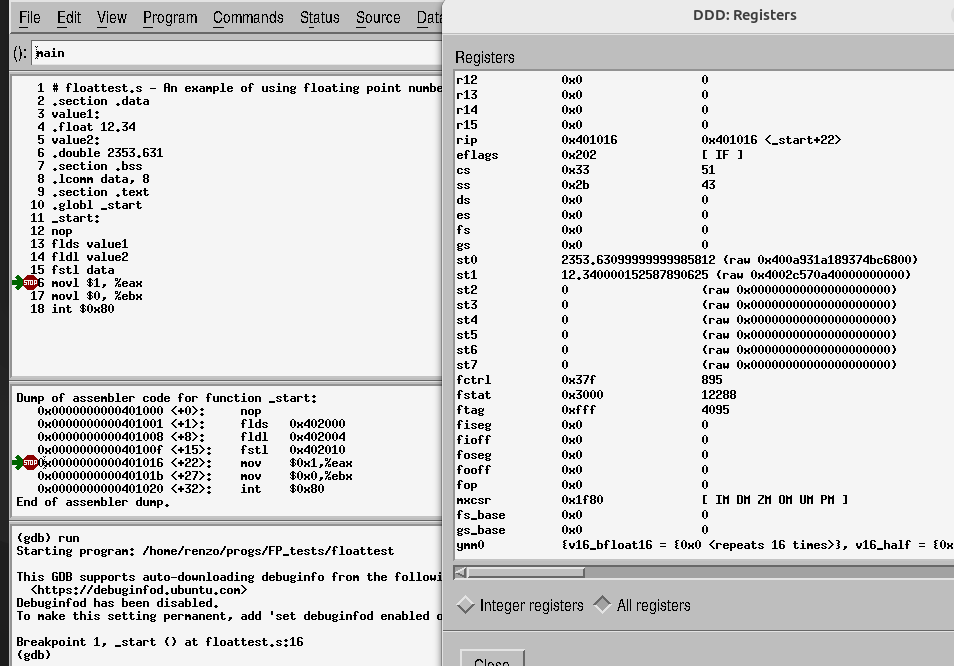Image resolution: width=954 pixels, height=666 pixels.
Task: Open the Program menu
Action: click(170, 18)
